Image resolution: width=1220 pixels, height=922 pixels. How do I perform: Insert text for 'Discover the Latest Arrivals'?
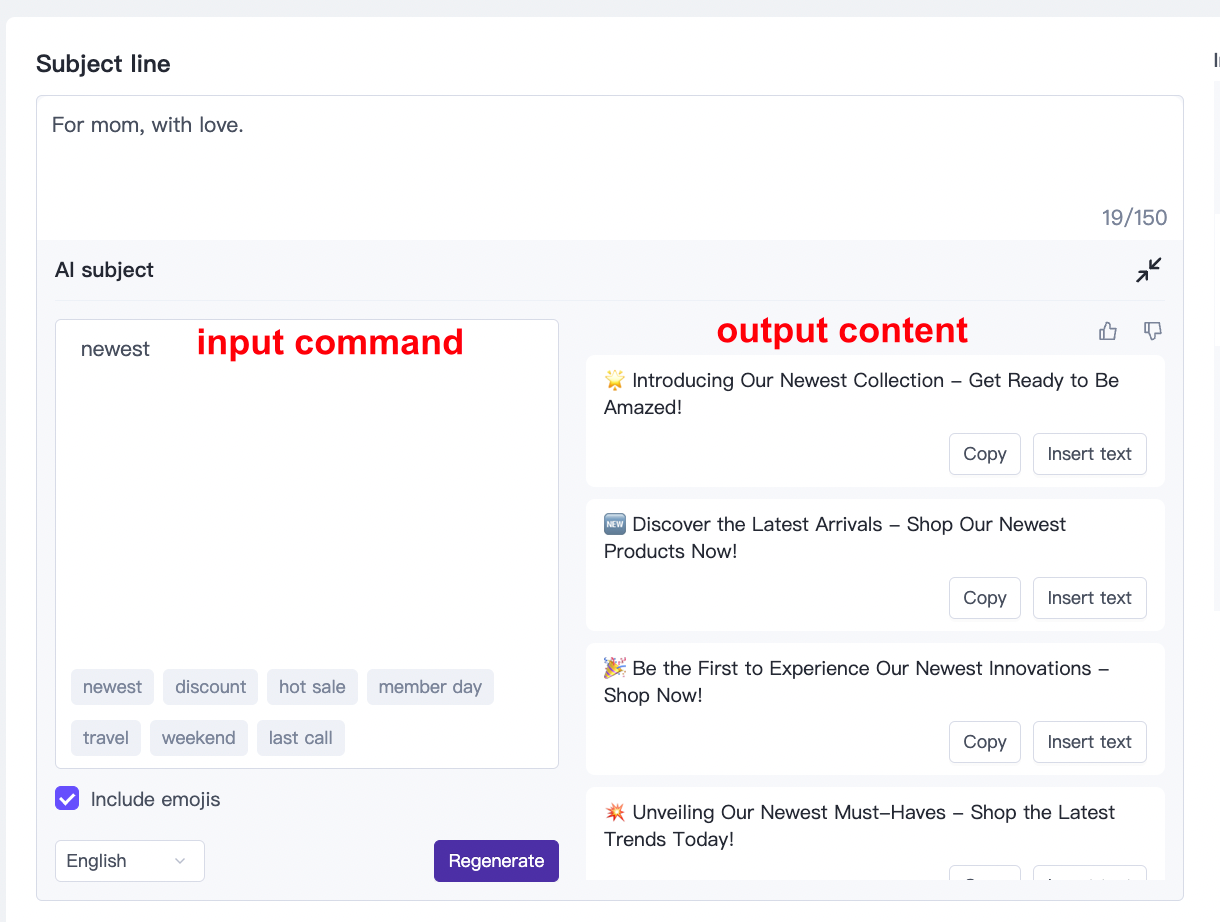point(1089,598)
